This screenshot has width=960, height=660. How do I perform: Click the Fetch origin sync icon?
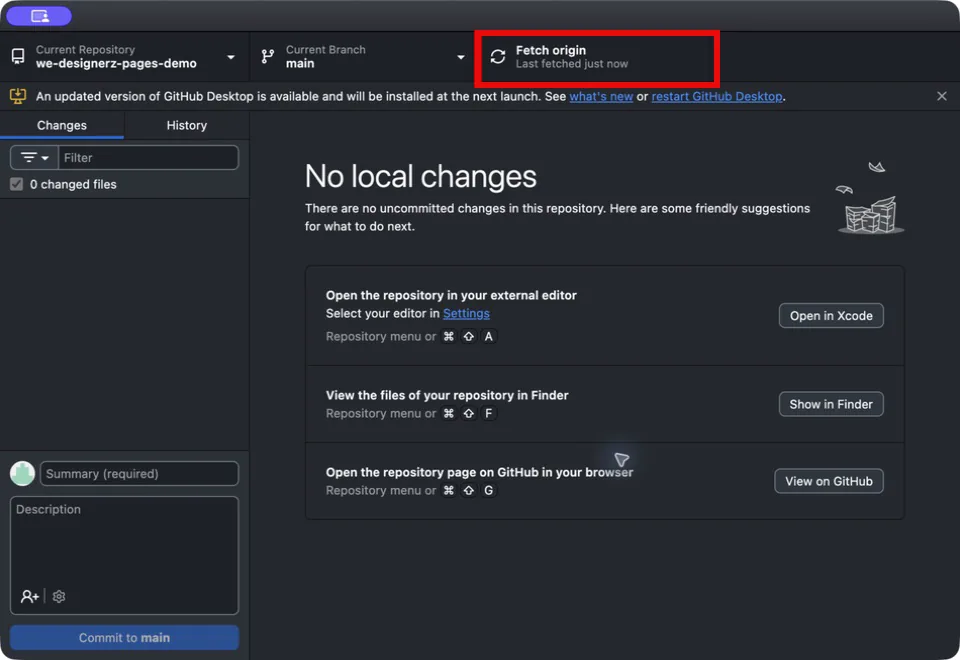[x=498, y=57]
